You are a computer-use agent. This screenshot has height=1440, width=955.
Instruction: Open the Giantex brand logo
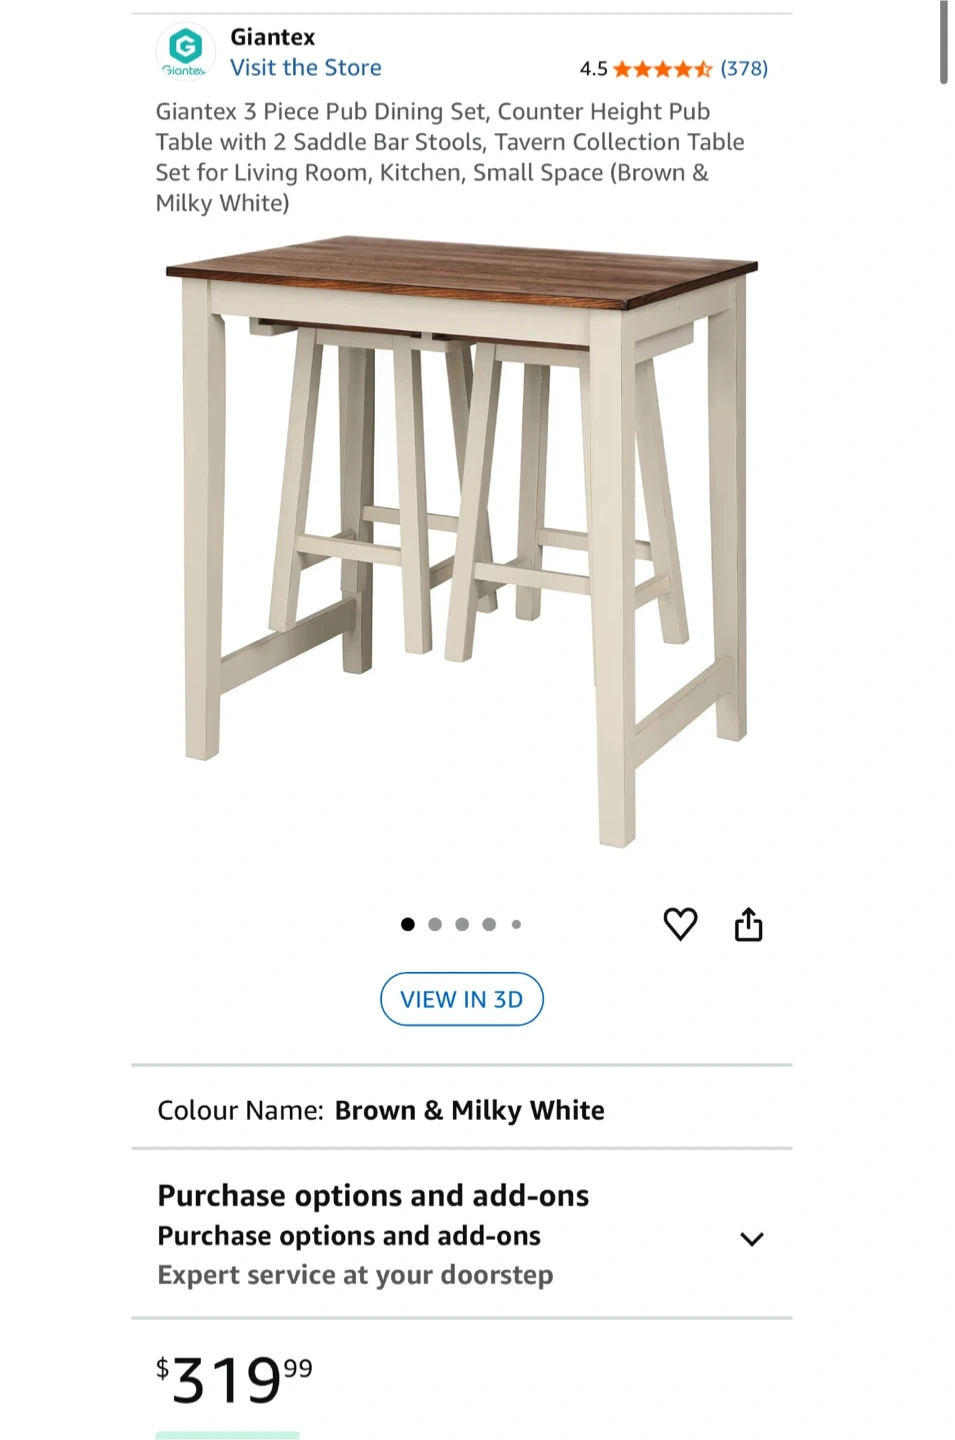(x=186, y=52)
